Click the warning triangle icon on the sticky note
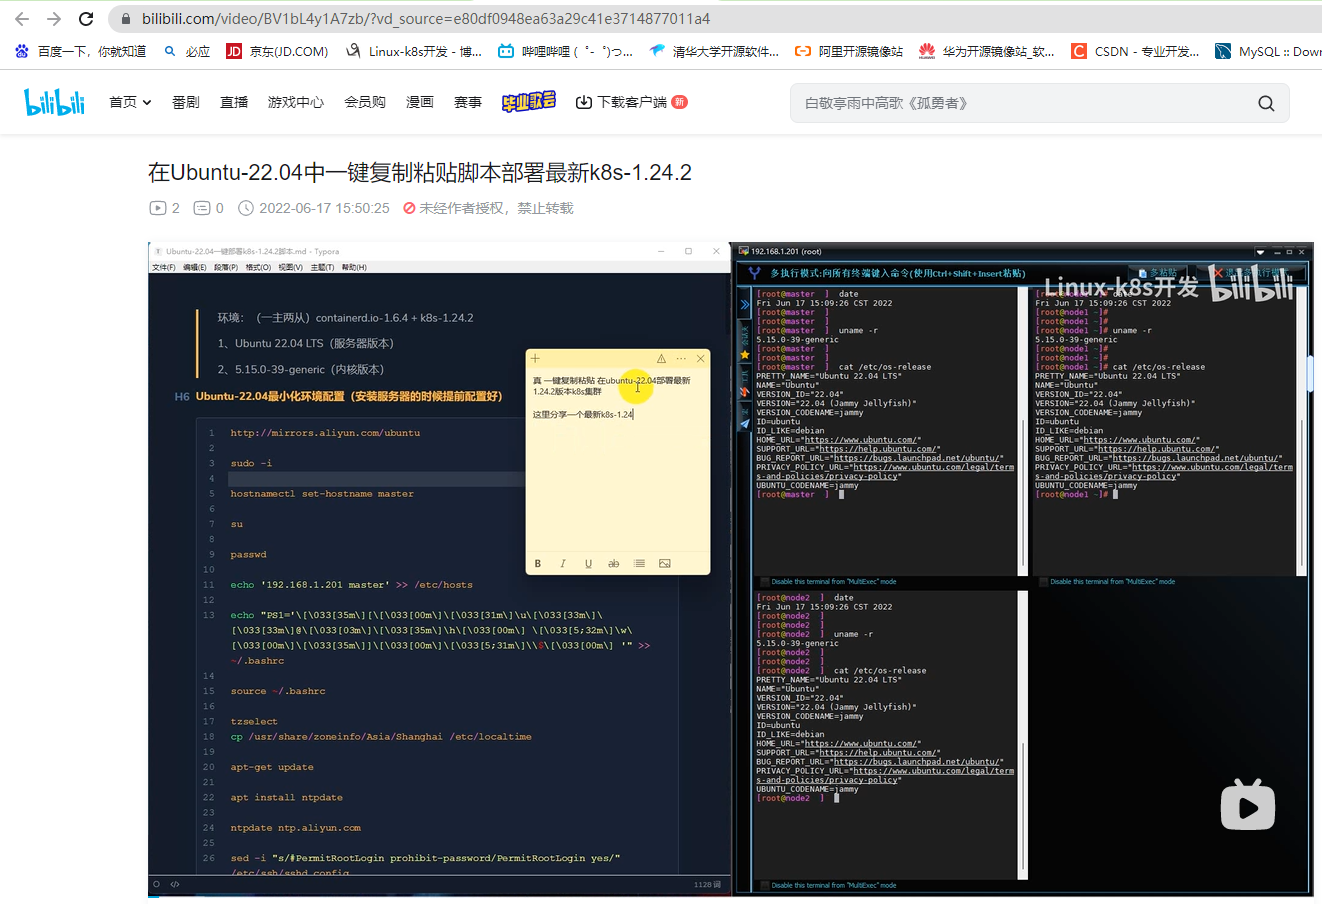Screen dimensions: 1322x904 (x=661, y=358)
